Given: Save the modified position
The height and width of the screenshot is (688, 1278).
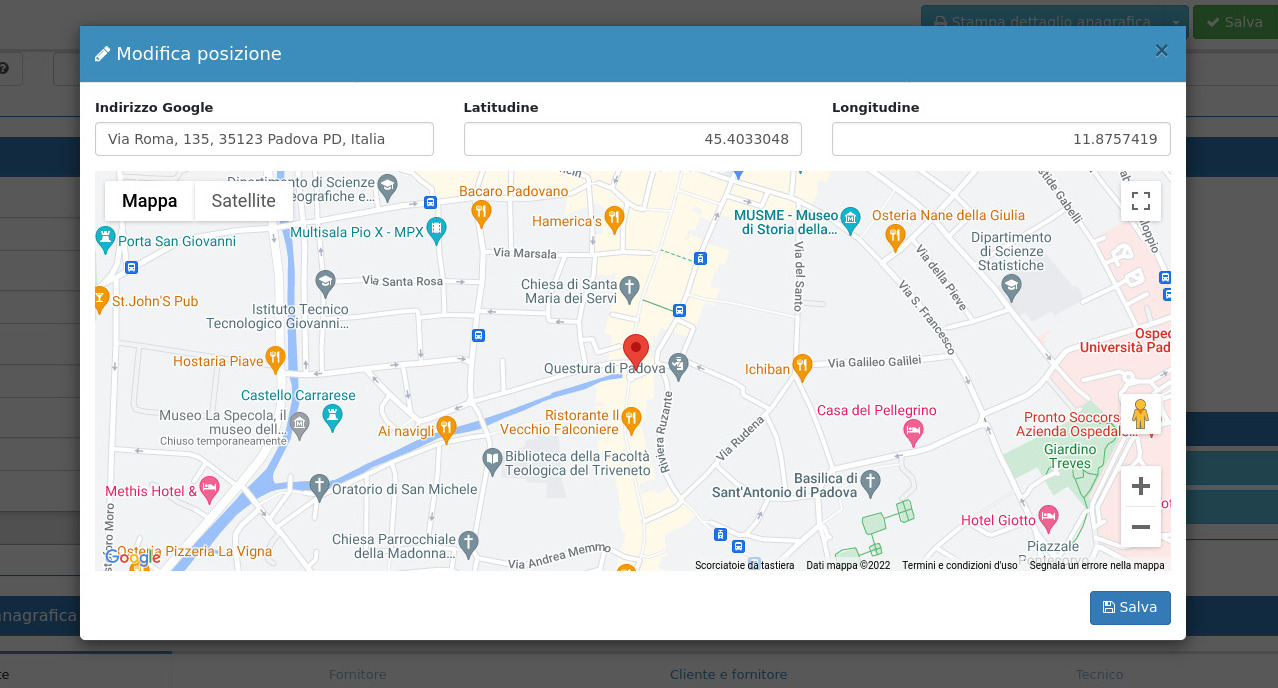Looking at the screenshot, I should (1129, 607).
